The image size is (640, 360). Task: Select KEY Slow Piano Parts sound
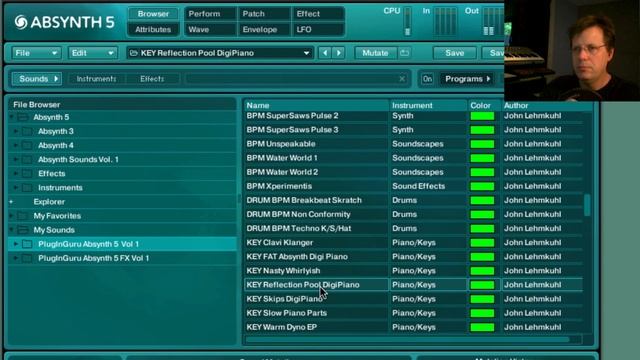point(287,313)
